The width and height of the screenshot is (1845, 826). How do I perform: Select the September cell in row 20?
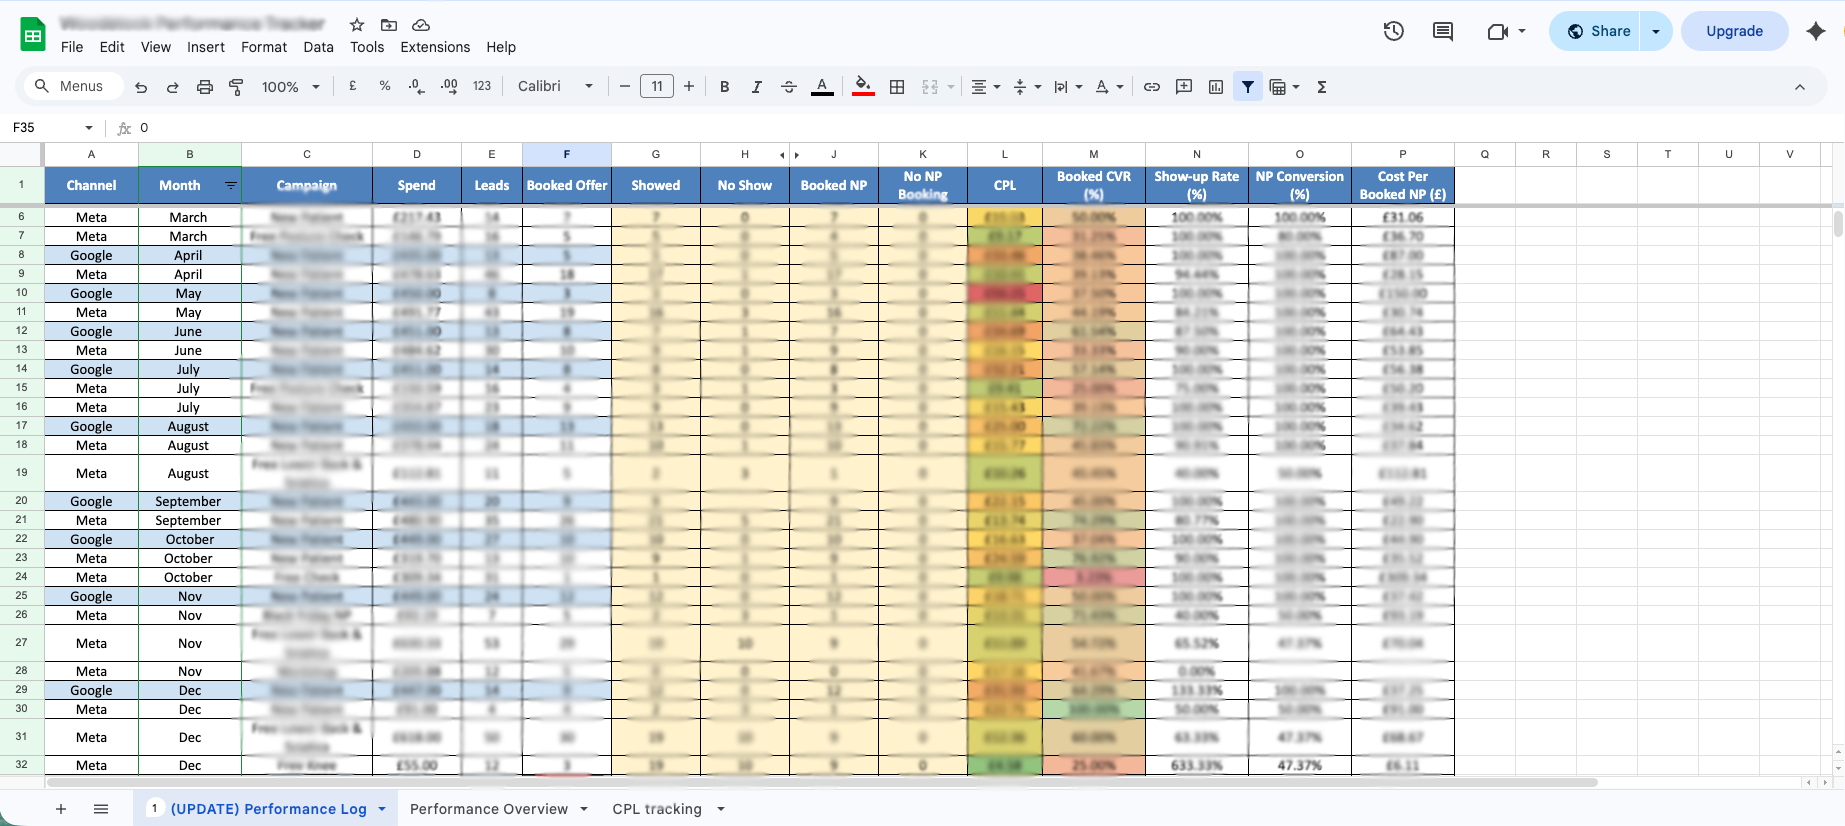click(x=189, y=501)
